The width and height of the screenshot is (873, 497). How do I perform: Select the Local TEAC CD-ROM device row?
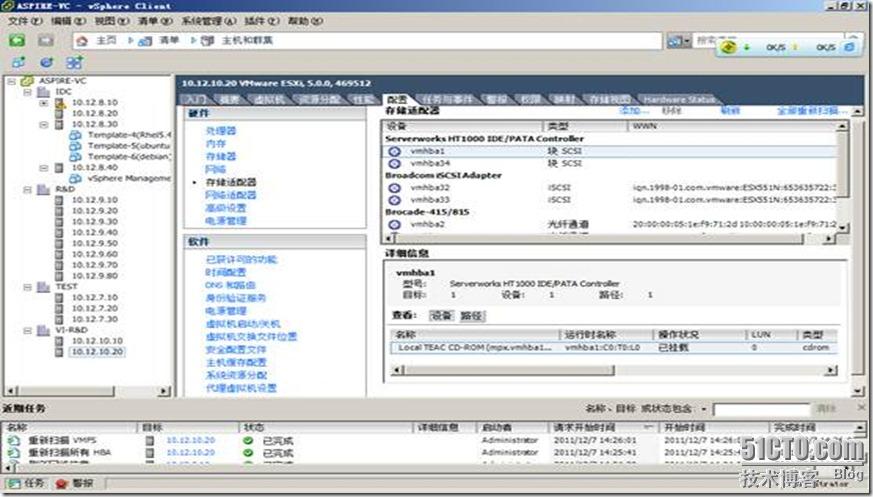pos(614,348)
